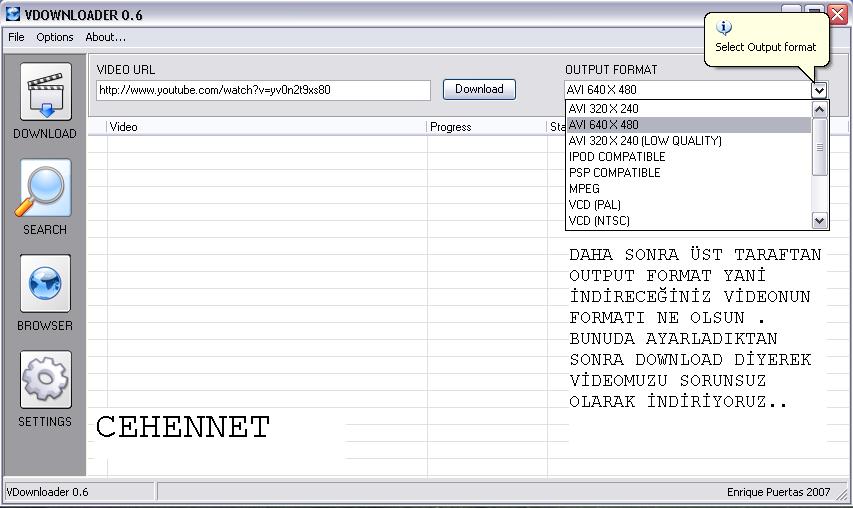Image resolution: width=853 pixels, height=508 pixels.
Task: Click the VDownloader title bar app icon
Action: pos(13,14)
